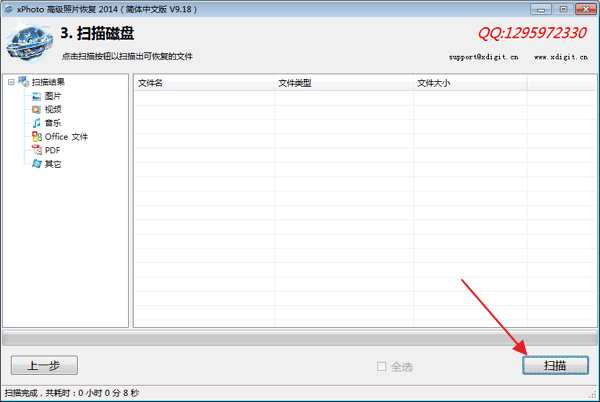Open the www.xdigit.cn website link

coord(561,57)
